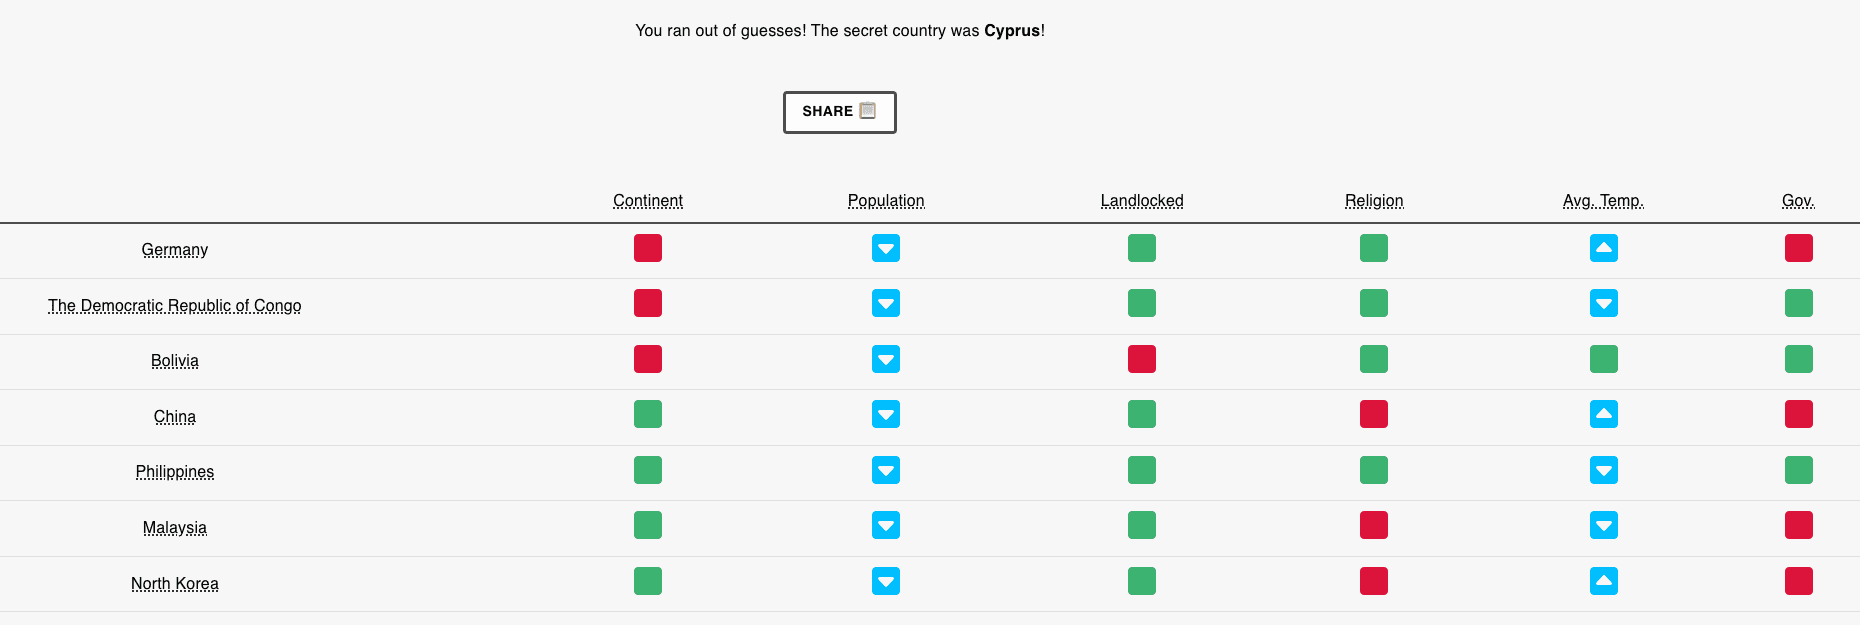
Task: Click Philippines' temperature down-arrow icon
Action: (1604, 470)
